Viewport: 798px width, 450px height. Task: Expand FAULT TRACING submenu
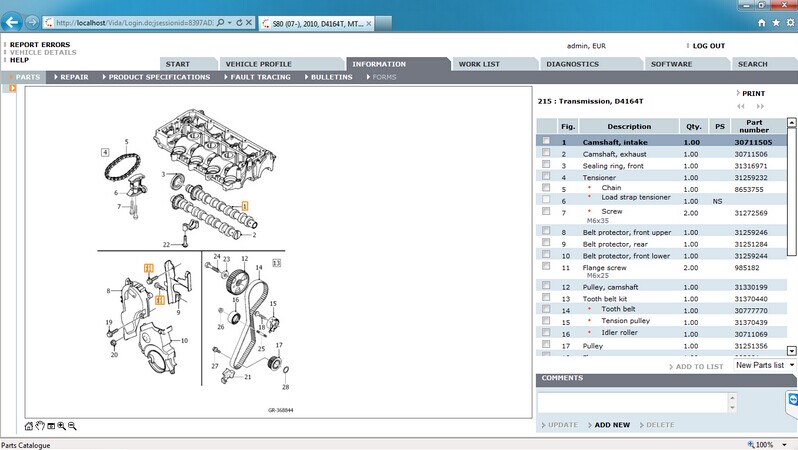click(258, 77)
